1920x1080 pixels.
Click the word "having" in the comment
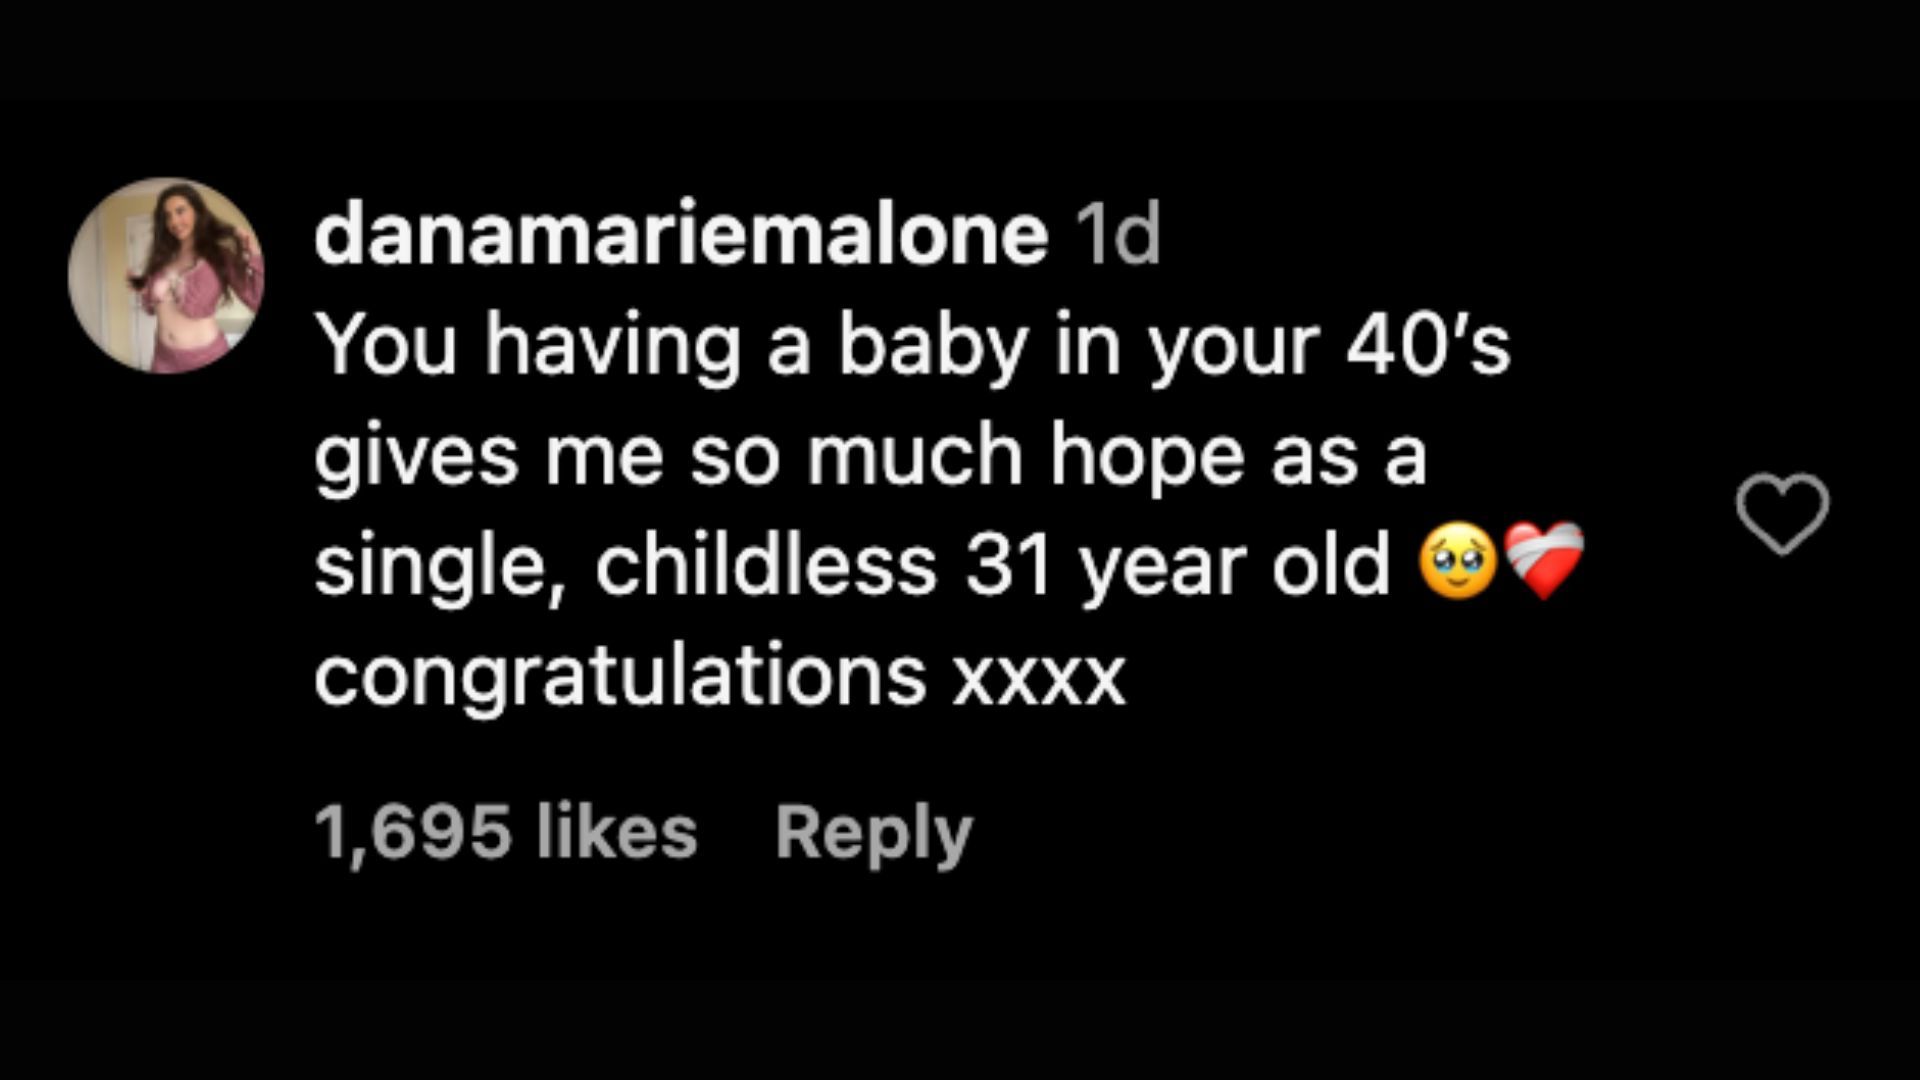pos(612,346)
